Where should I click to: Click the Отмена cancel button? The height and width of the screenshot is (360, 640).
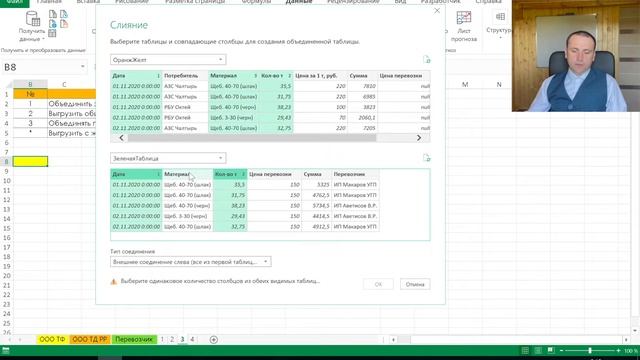click(415, 284)
